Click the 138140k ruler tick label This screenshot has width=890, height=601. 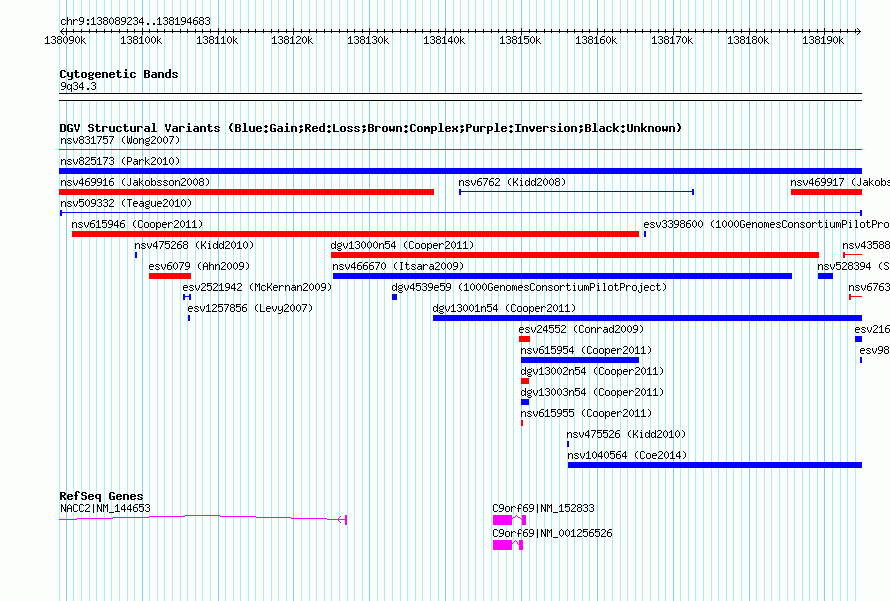pyautogui.click(x=444, y=40)
